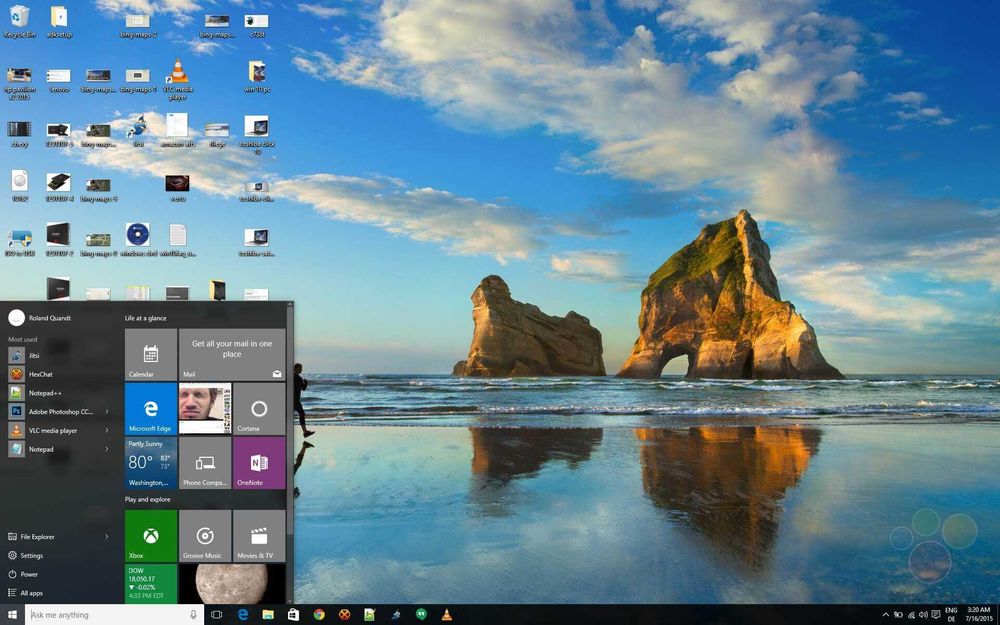Viewport: 1000px width, 625px height.
Task: Show hidden system tray icons
Action: [x=885, y=615]
